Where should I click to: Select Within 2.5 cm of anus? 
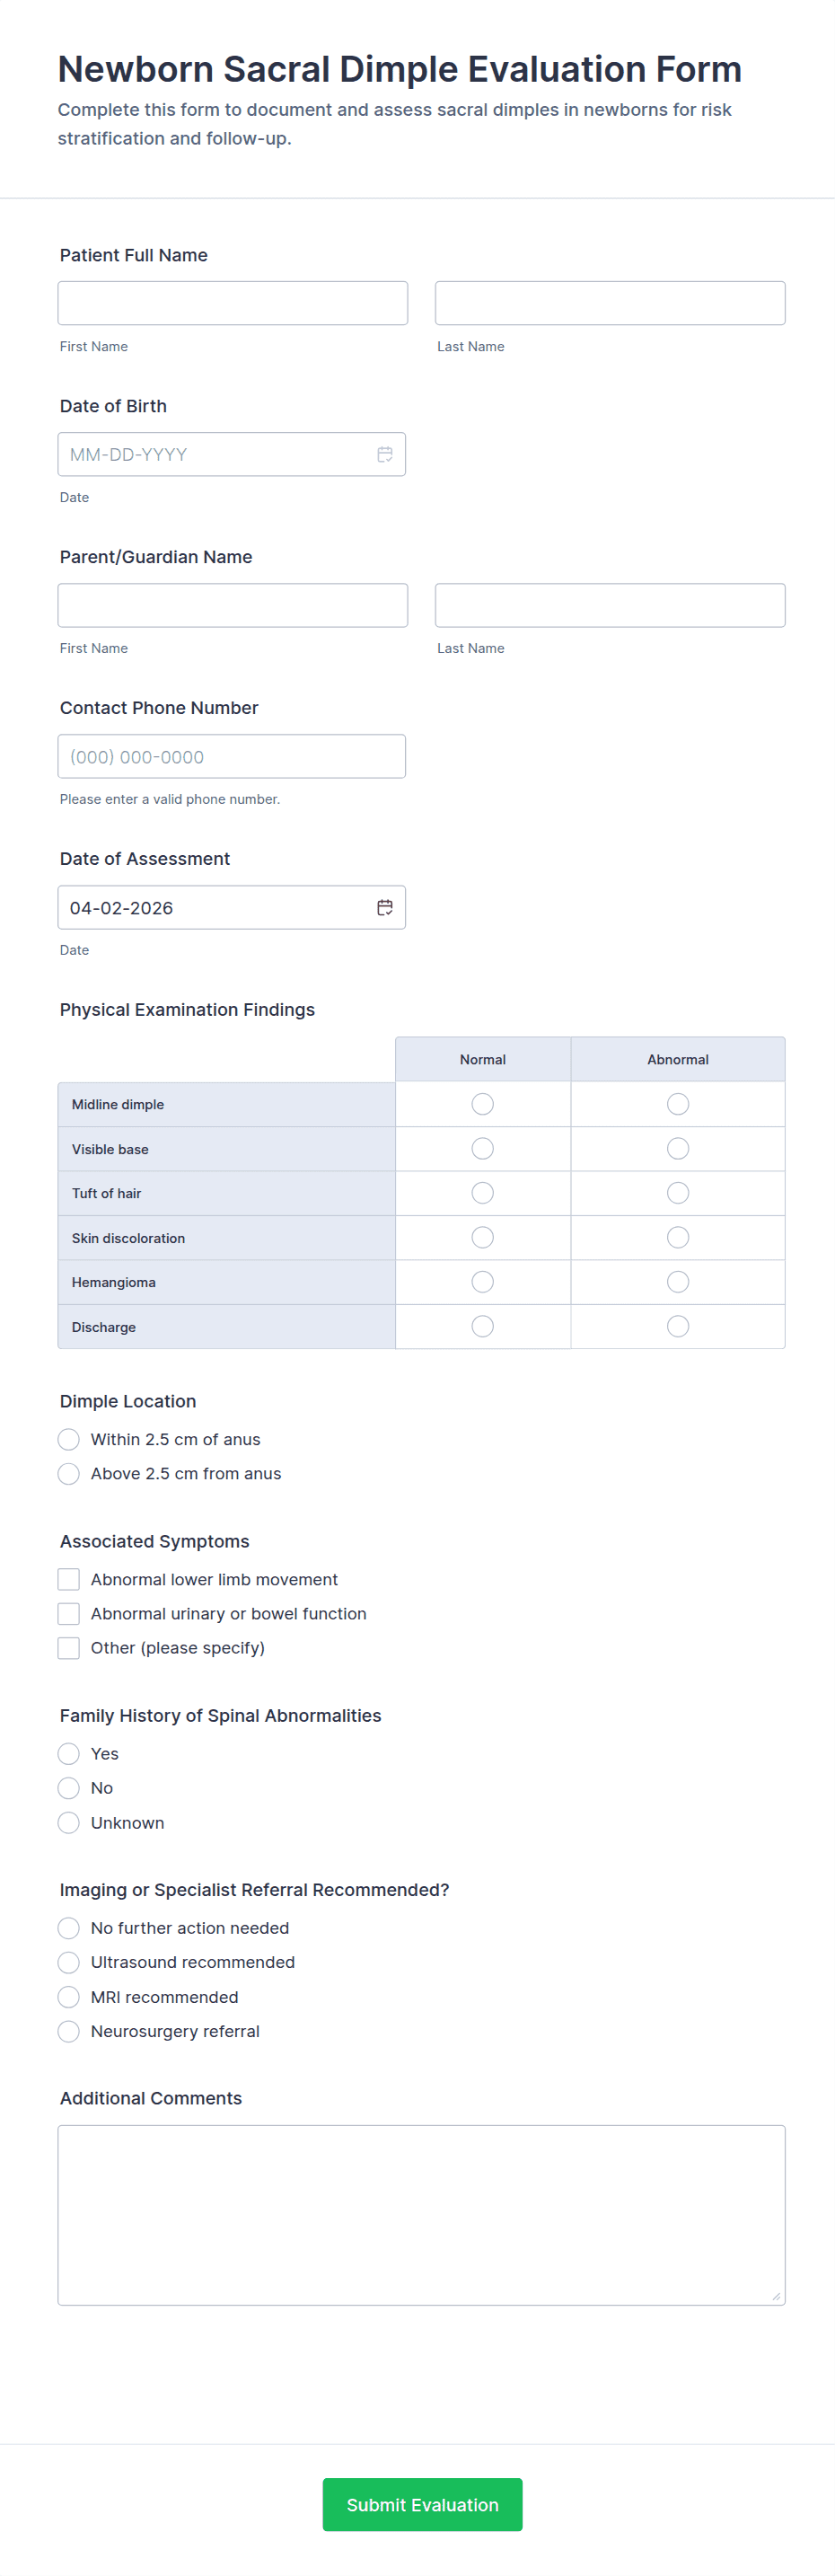[69, 1440]
